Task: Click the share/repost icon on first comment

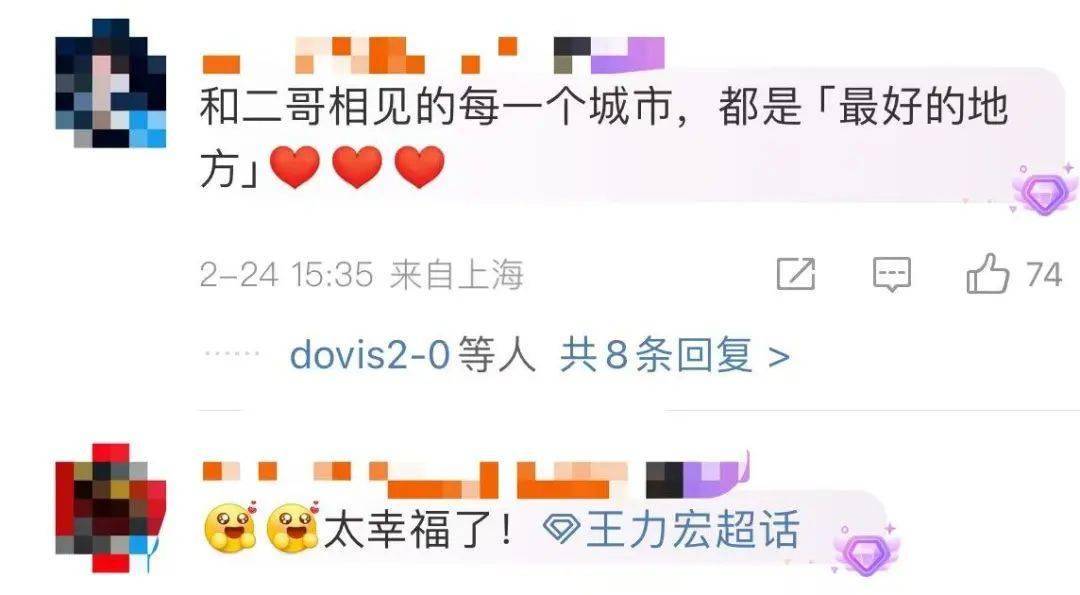Action: click(796, 273)
